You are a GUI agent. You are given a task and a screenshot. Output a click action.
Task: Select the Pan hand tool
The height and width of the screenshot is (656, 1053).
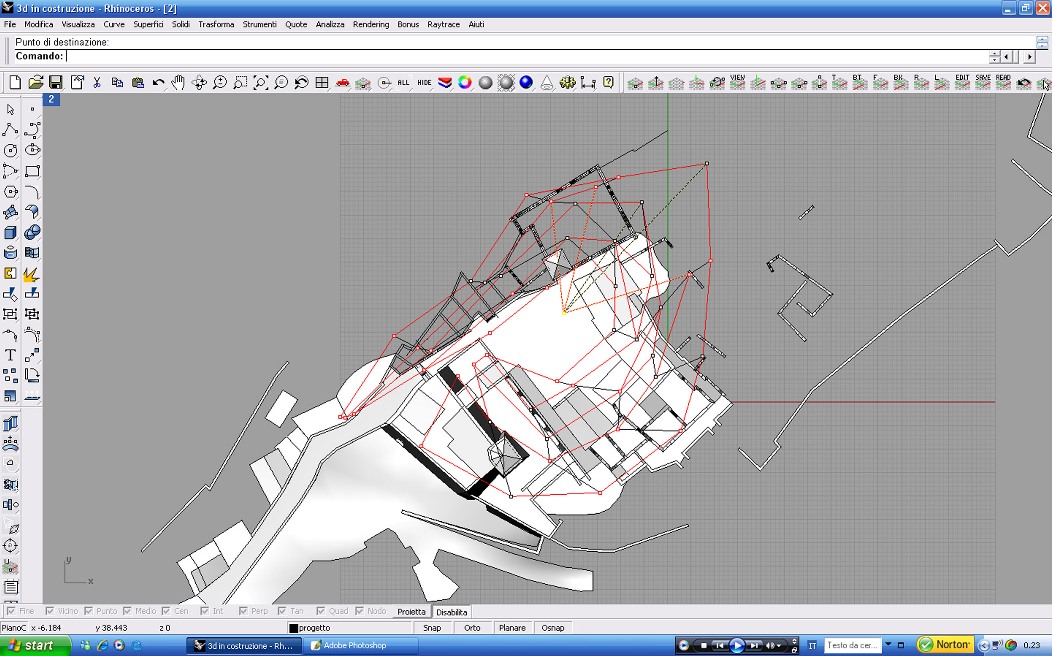point(178,83)
